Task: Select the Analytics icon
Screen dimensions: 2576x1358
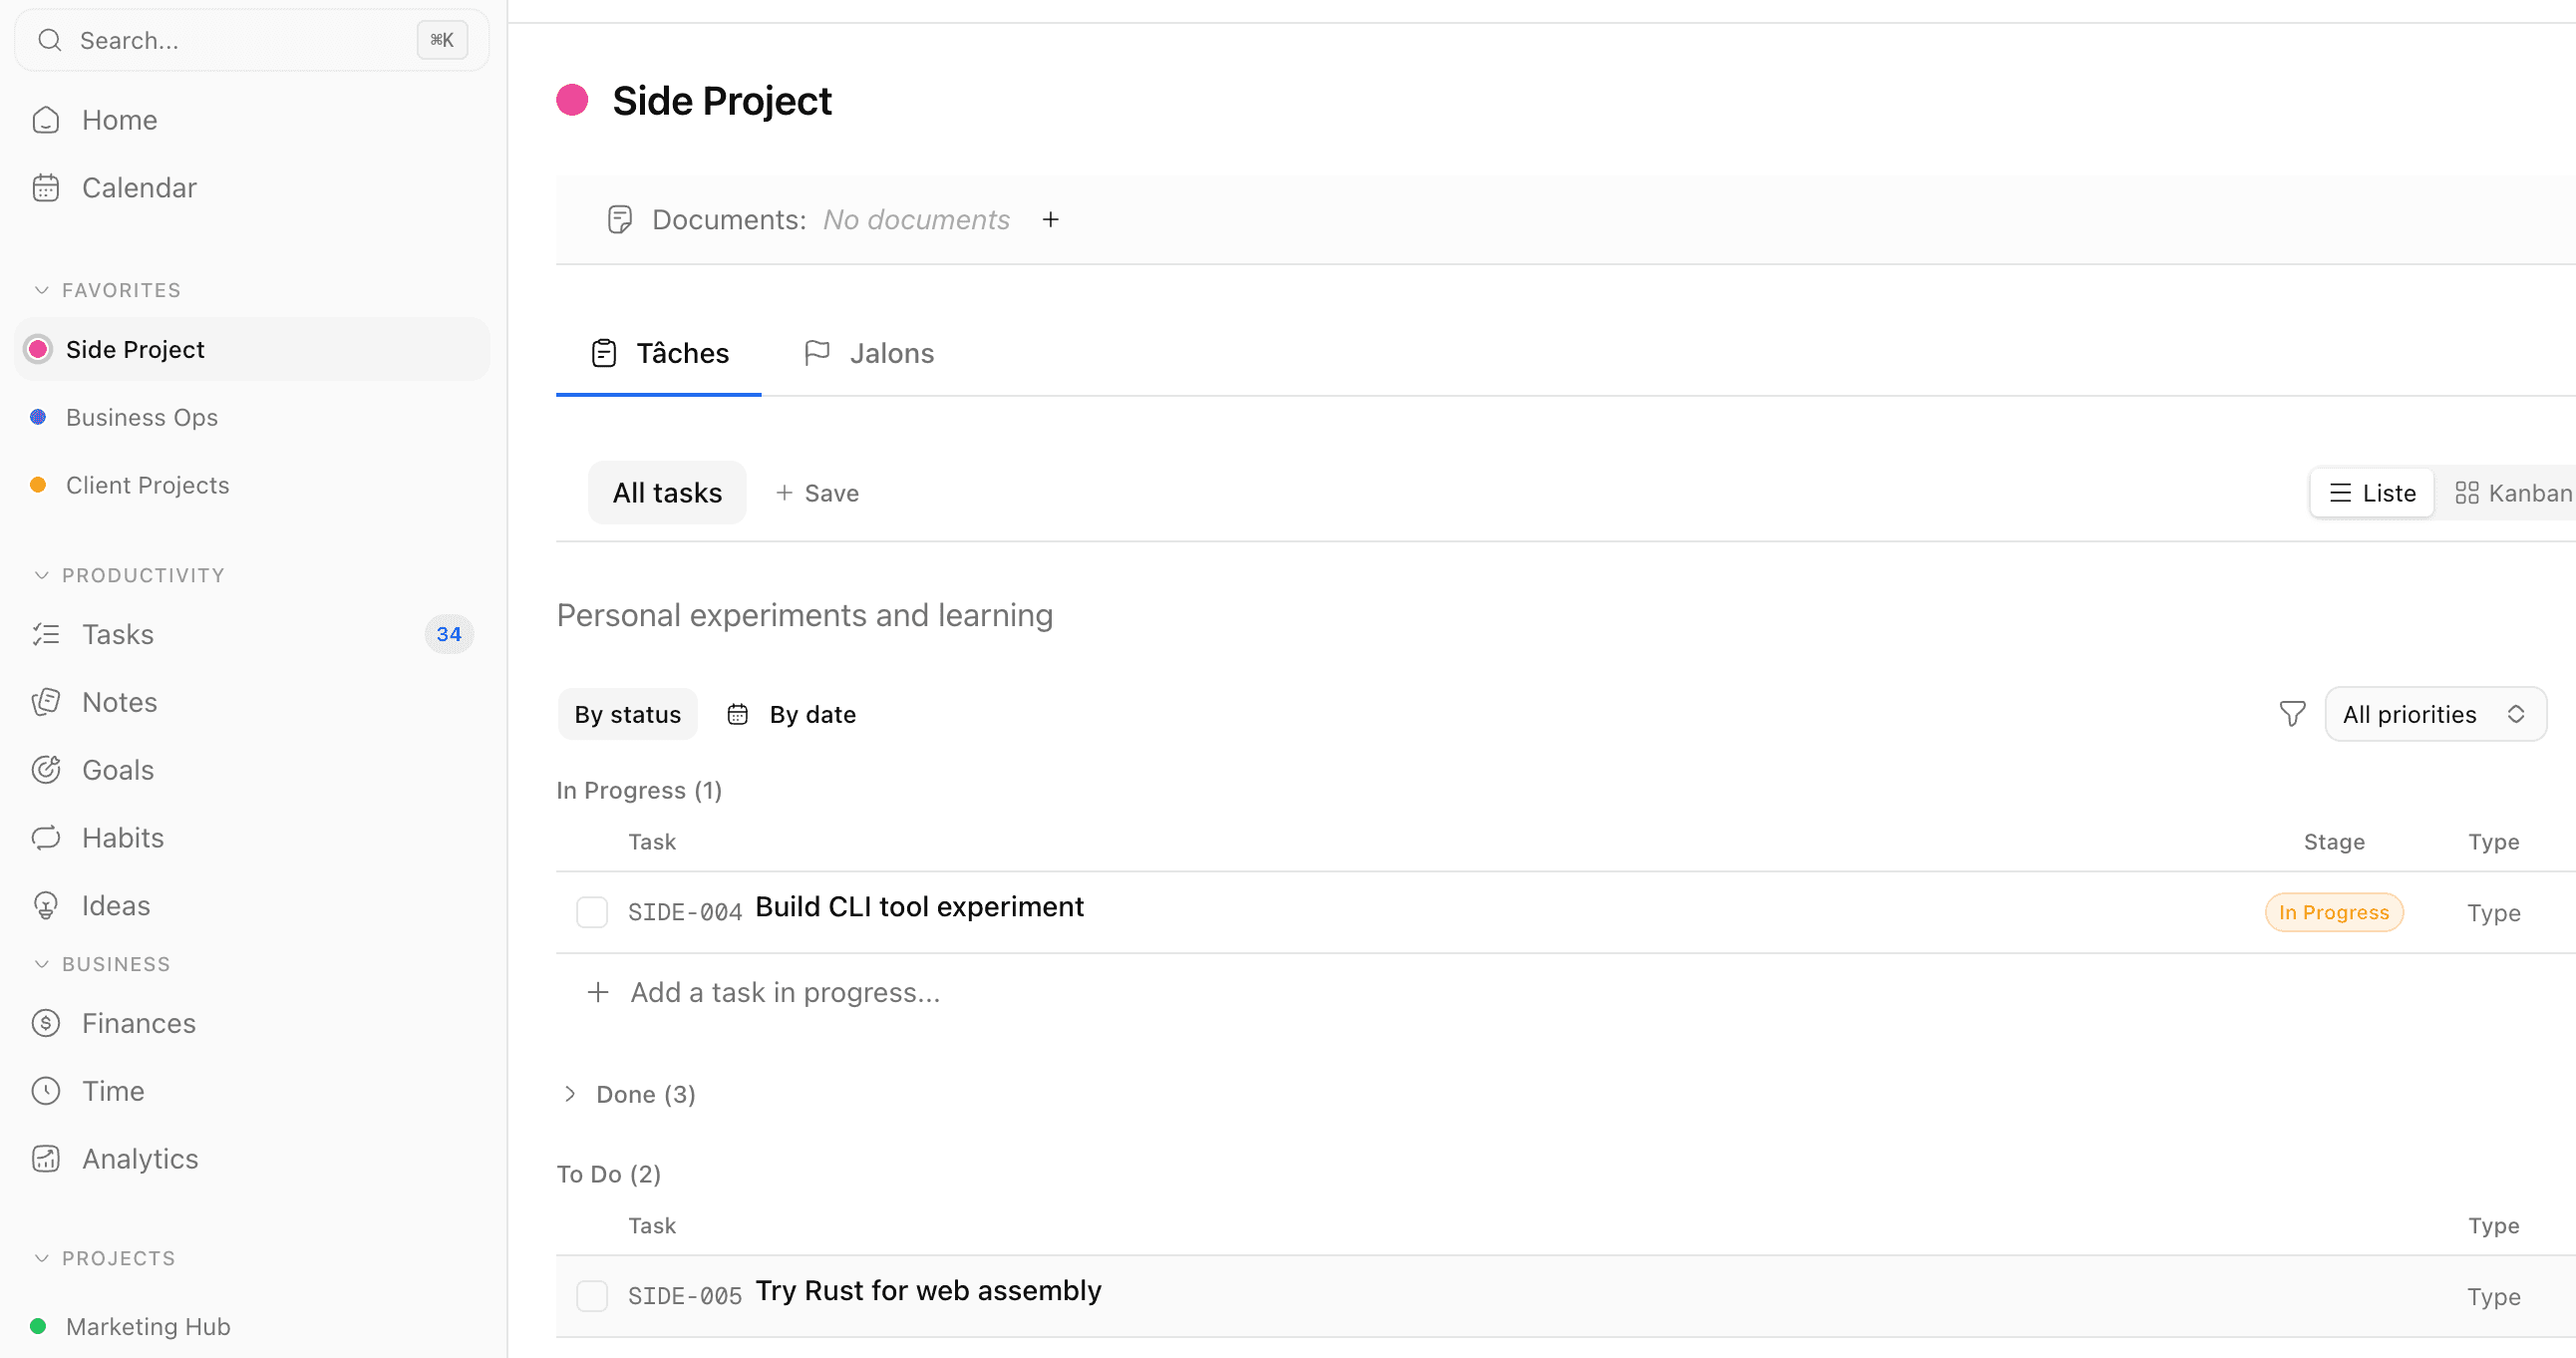Action: 46,1158
